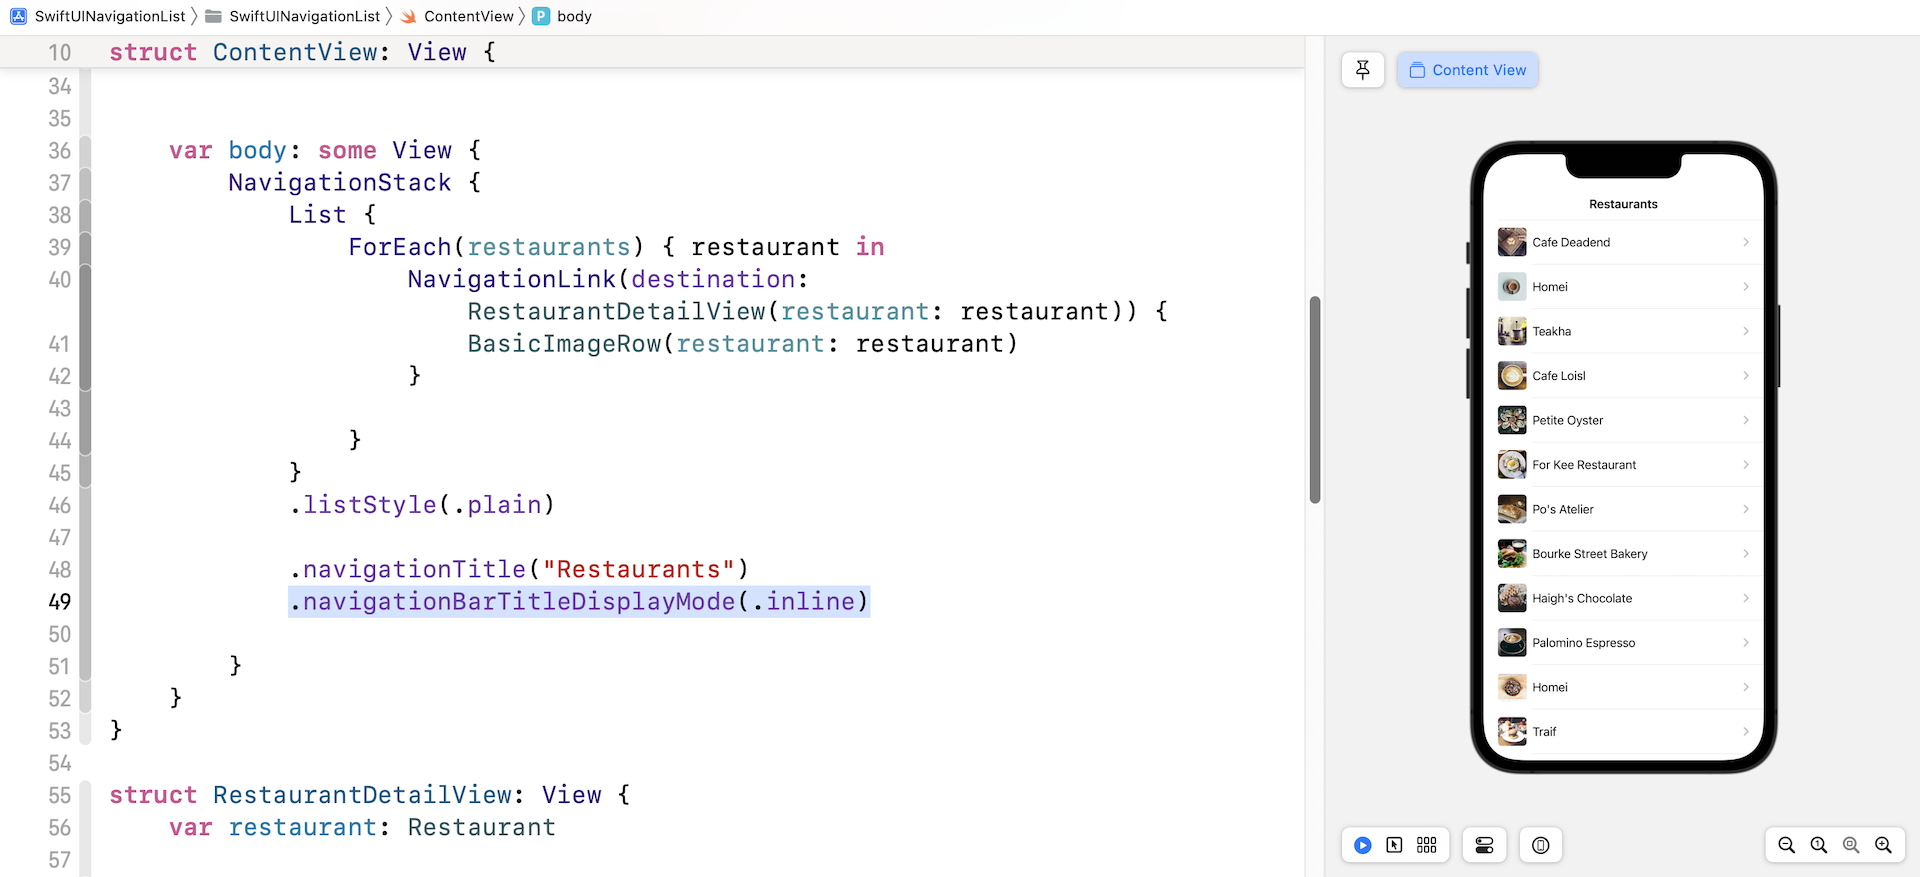The image size is (1920, 877).
Task: Open the ContentView file breadcrumb
Action: click(467, 16)
